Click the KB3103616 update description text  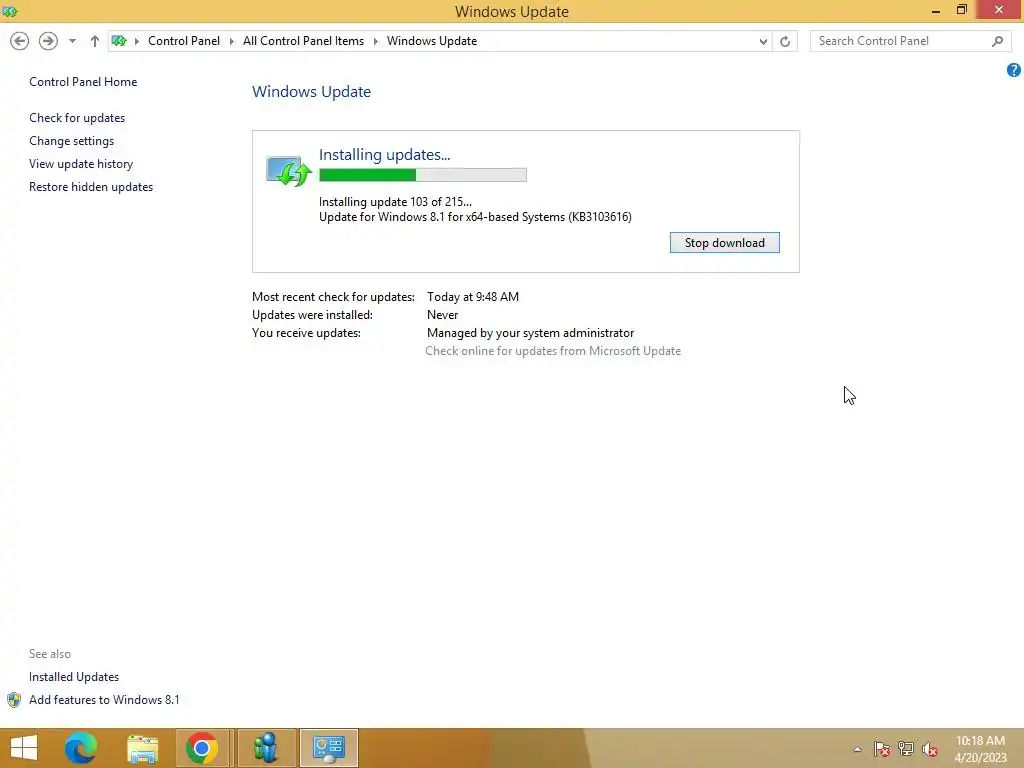click(x=475, y=217)
